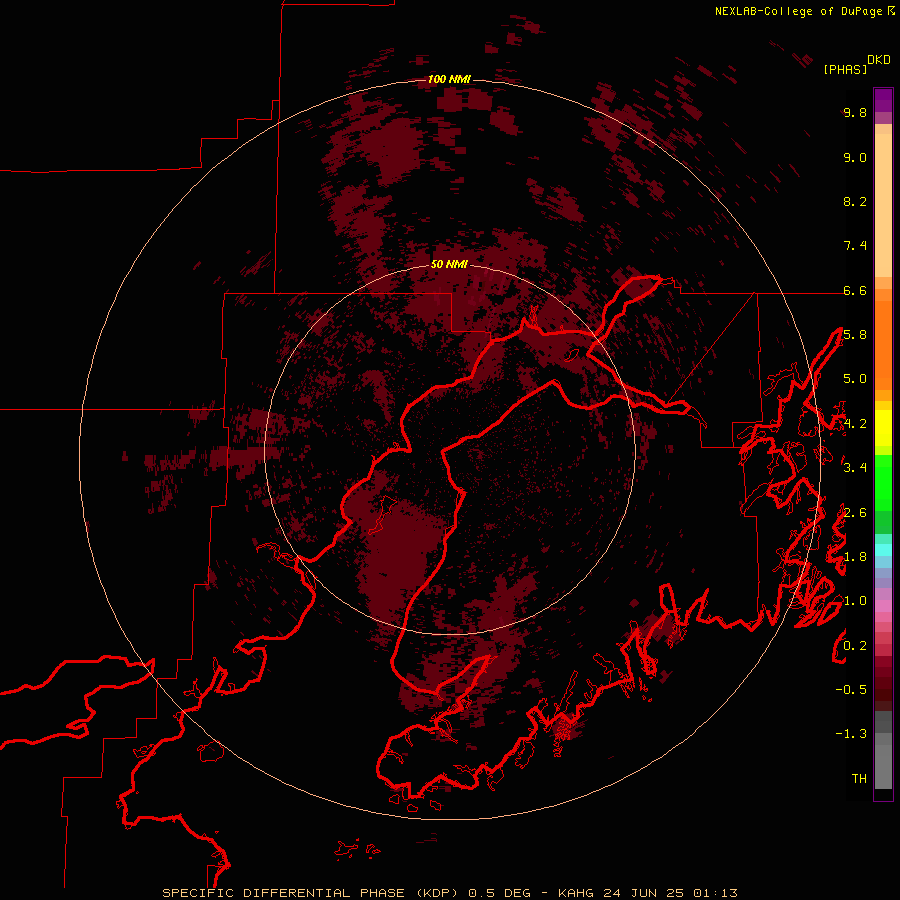
Task: Click the 1.0 scale value
Action: tap(855, 601)
